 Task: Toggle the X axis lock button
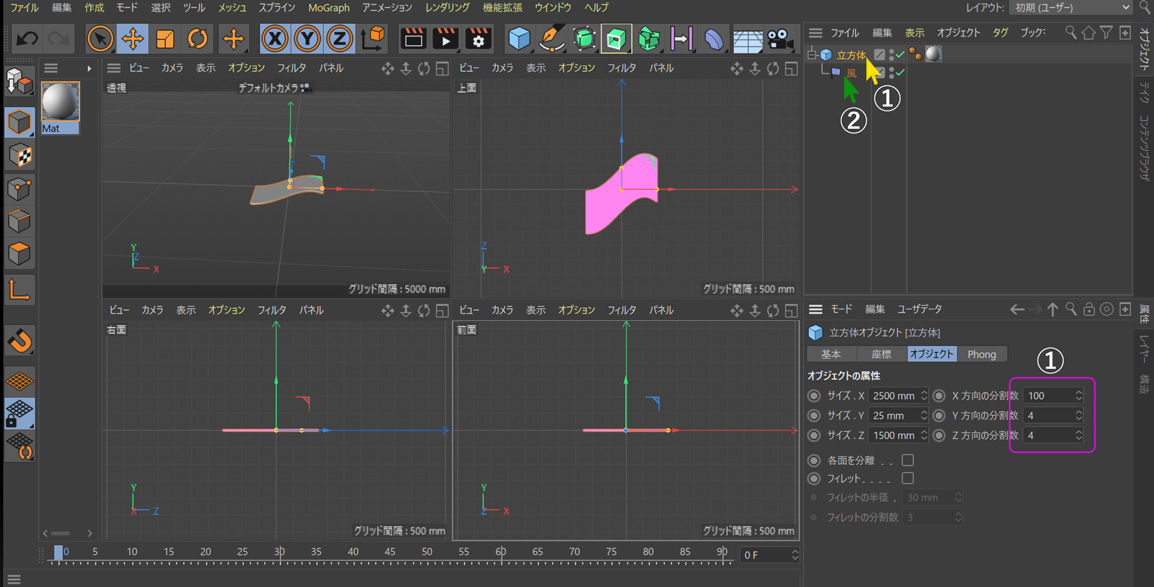pos(275,39)
